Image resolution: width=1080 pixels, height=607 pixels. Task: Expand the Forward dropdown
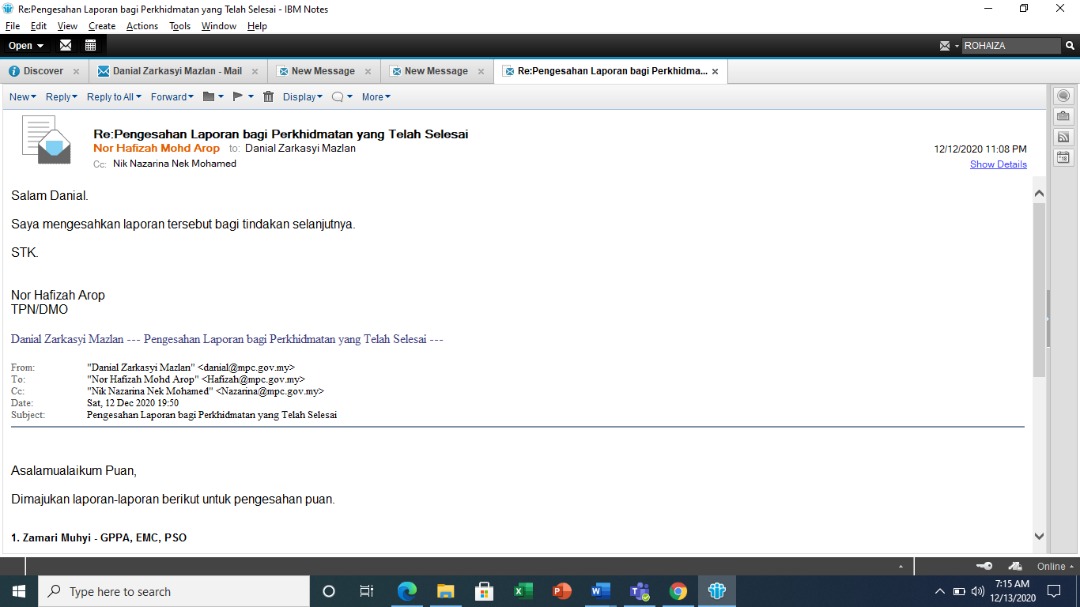coord(171,97)
